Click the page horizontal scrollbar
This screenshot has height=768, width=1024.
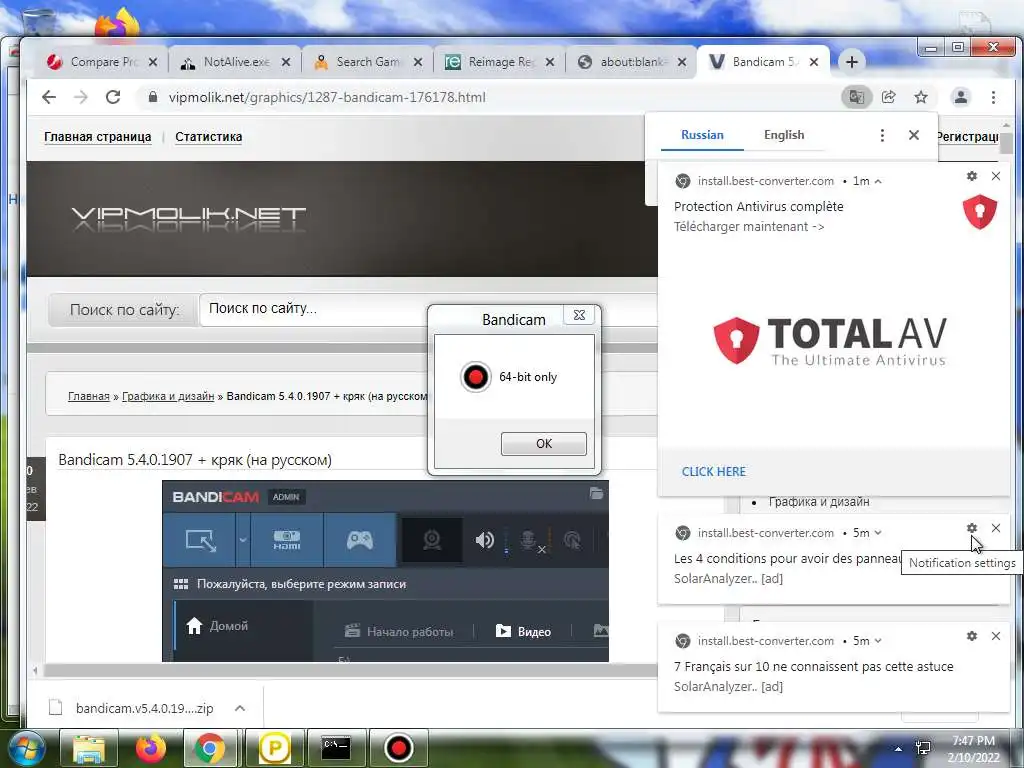click(349, 670)
